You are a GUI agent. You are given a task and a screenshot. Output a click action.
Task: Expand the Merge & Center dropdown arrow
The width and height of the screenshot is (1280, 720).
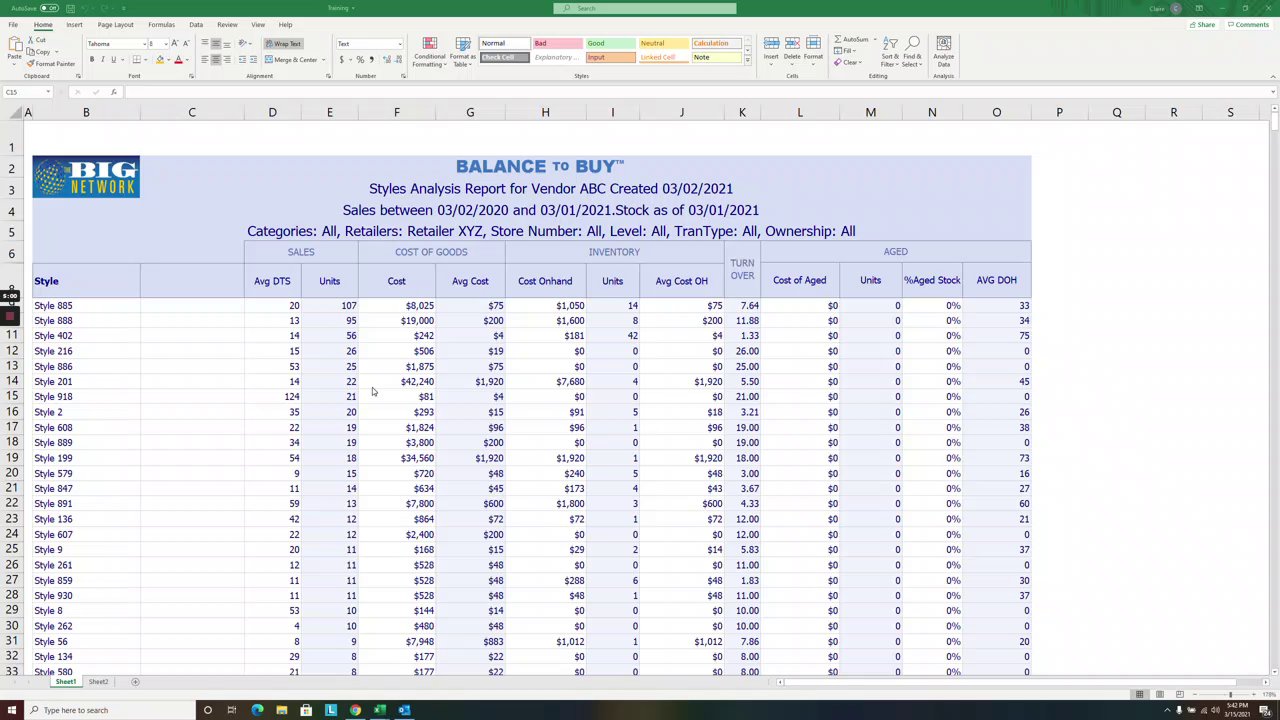pyautogui.click(x=326, y=60)
